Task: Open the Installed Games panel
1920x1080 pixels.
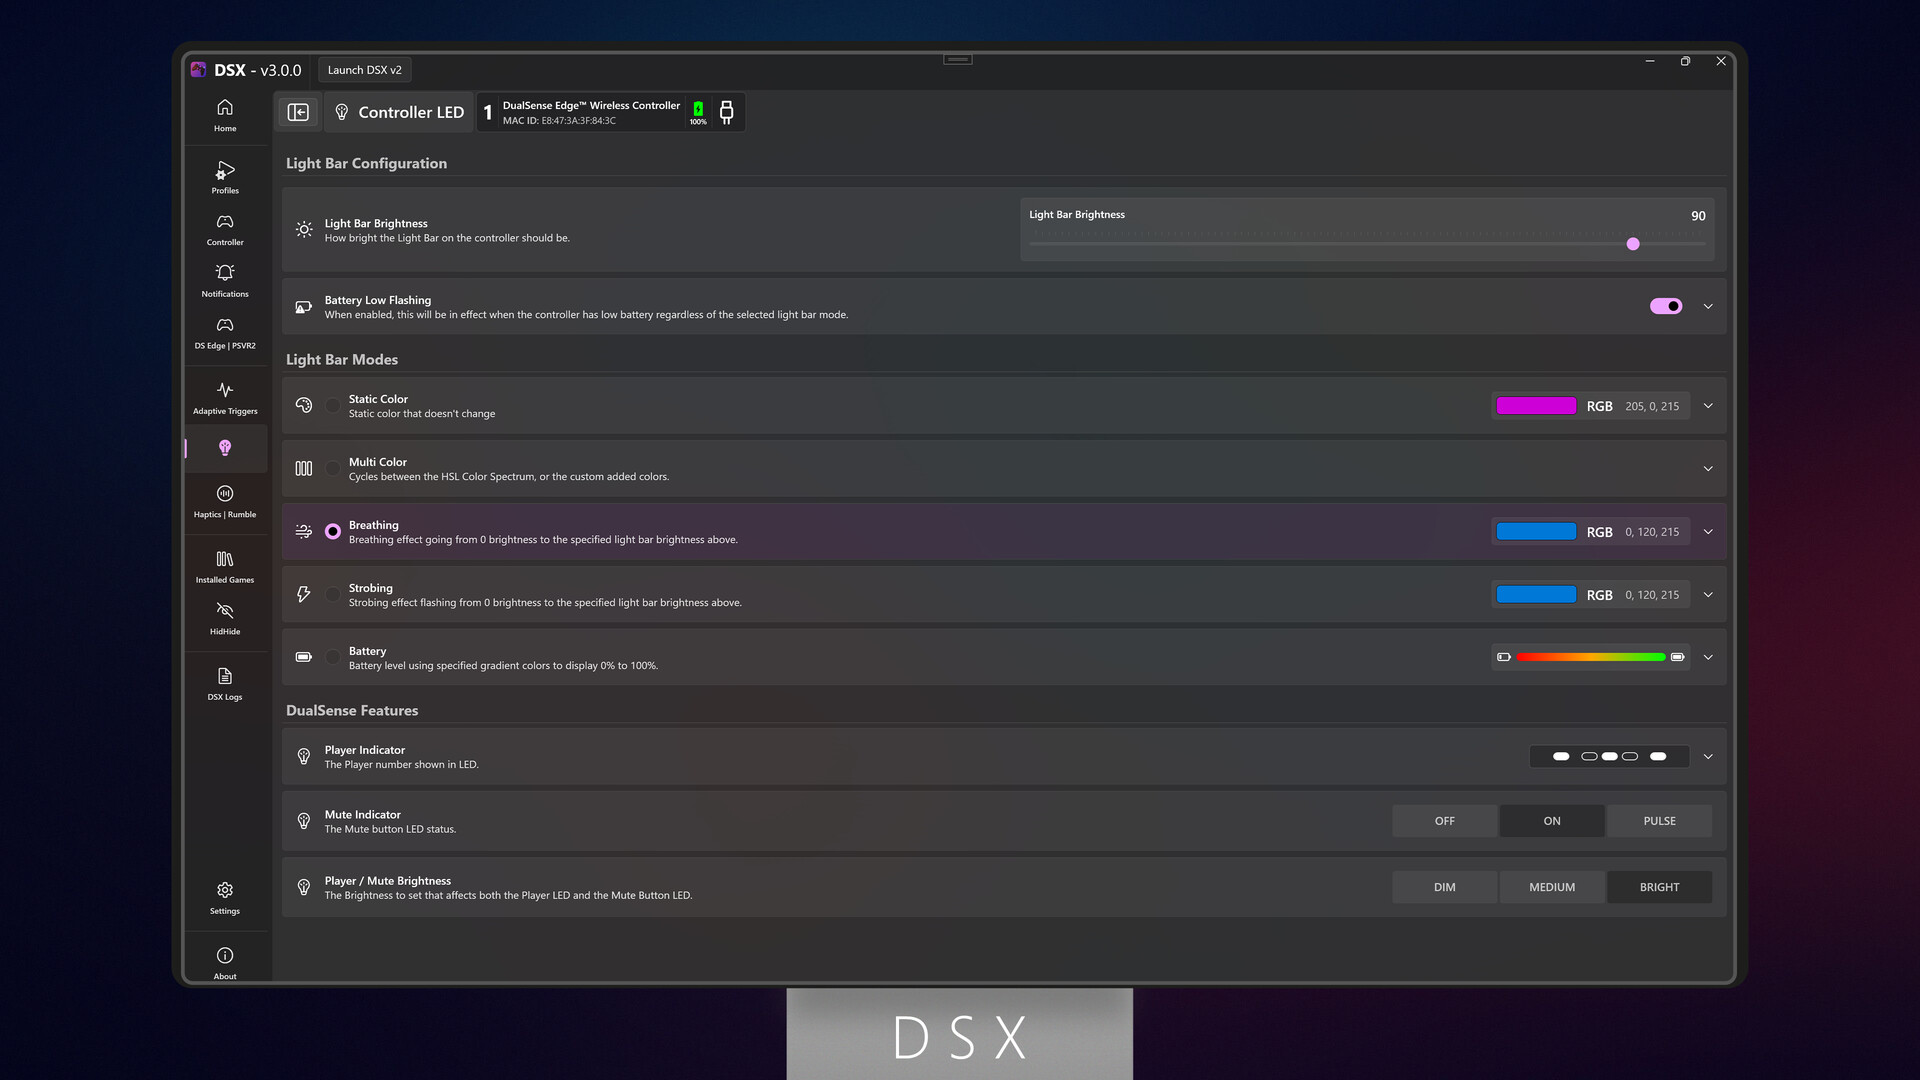Action: click(224, 566)
